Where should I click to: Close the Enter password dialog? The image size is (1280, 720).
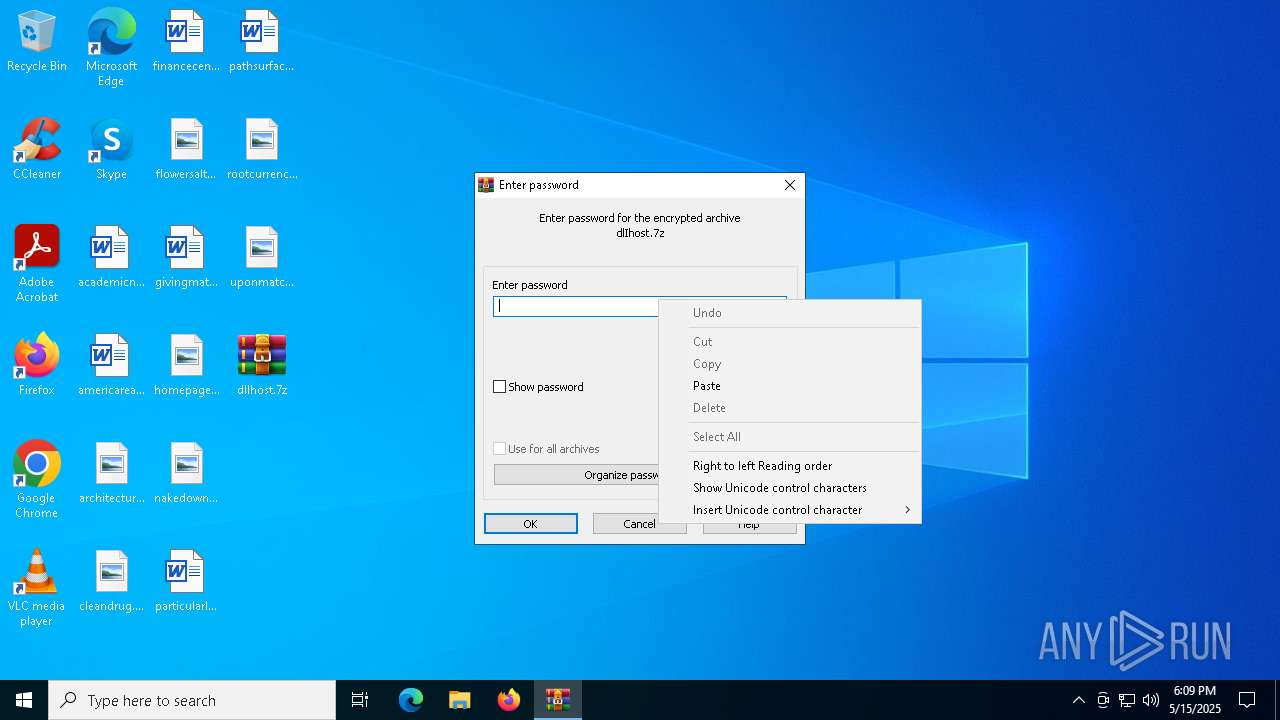(790, 185)
